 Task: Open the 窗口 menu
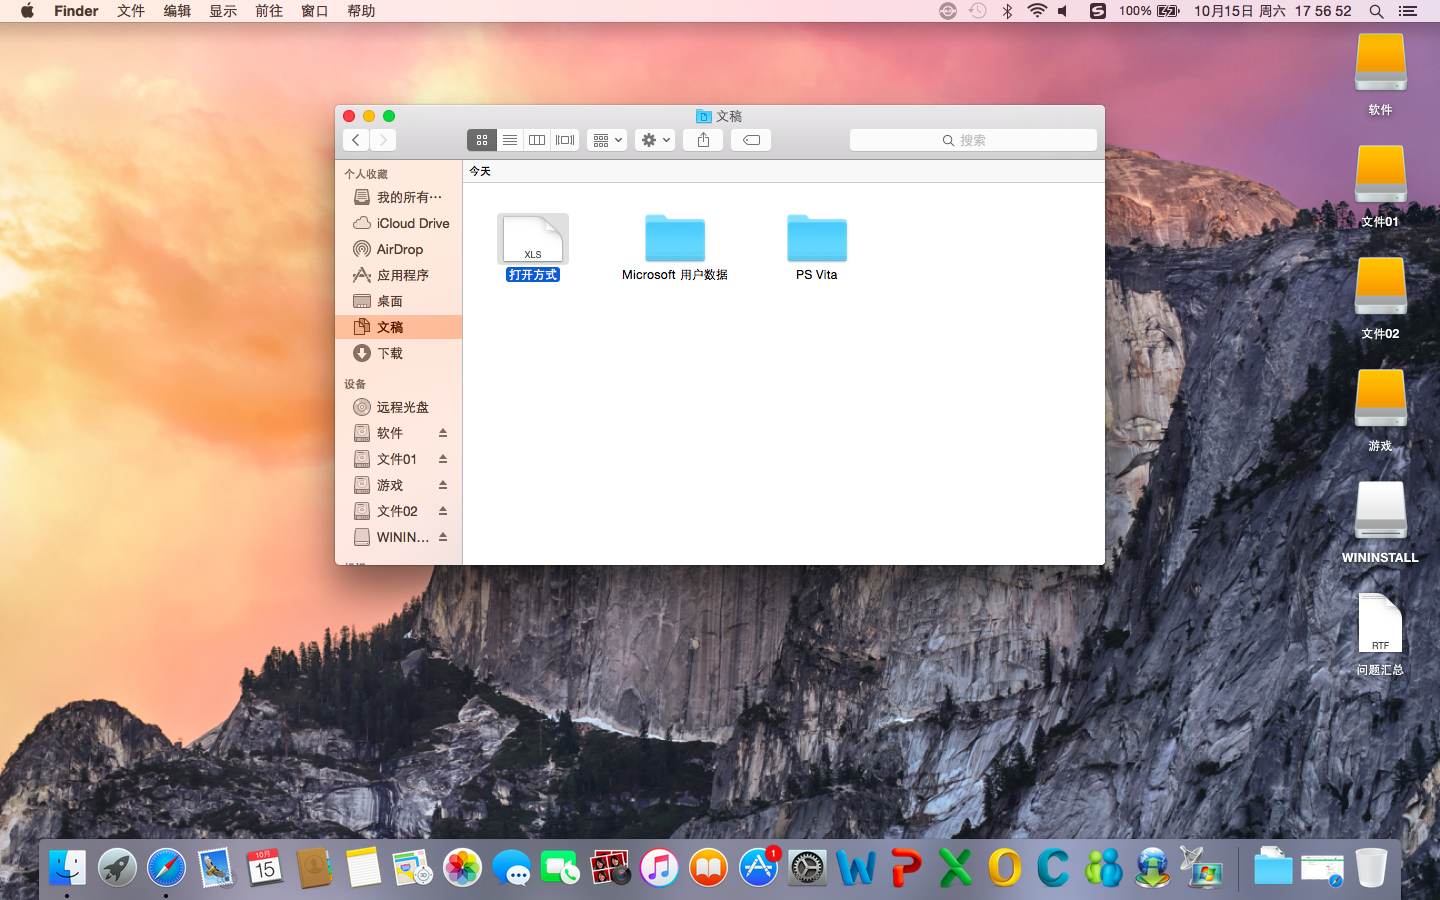pos(315,11)
